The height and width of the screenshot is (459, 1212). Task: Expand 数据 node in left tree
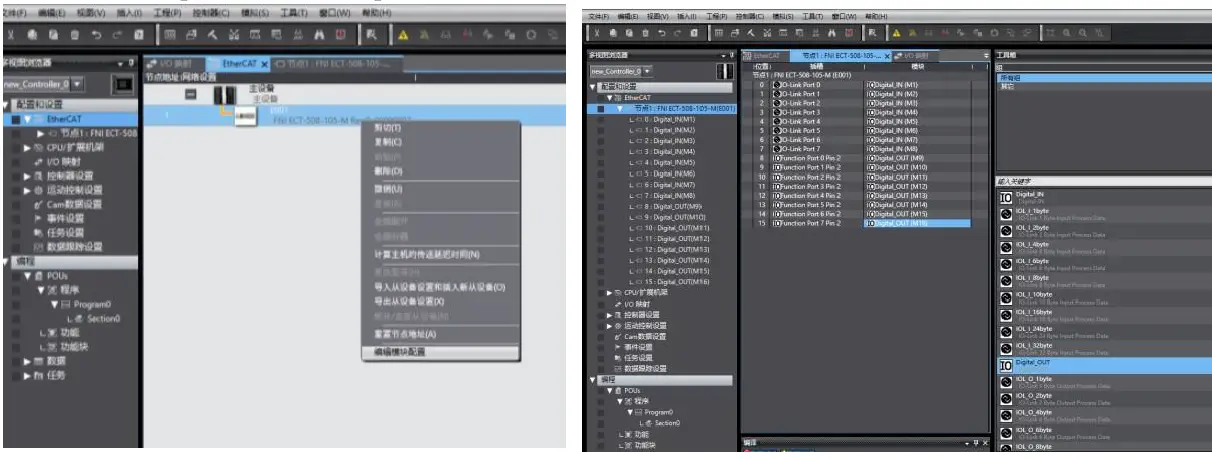[28, 360]
